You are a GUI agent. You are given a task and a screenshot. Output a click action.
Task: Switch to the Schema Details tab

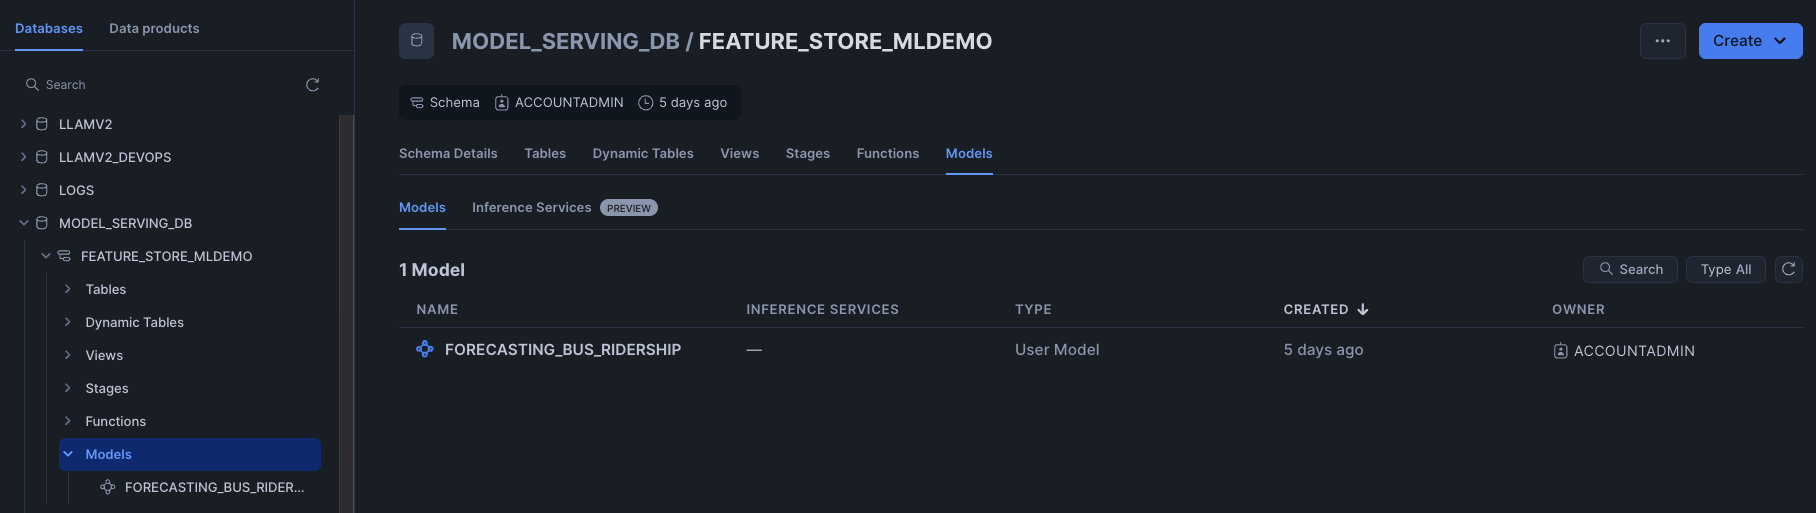[448, 153]
